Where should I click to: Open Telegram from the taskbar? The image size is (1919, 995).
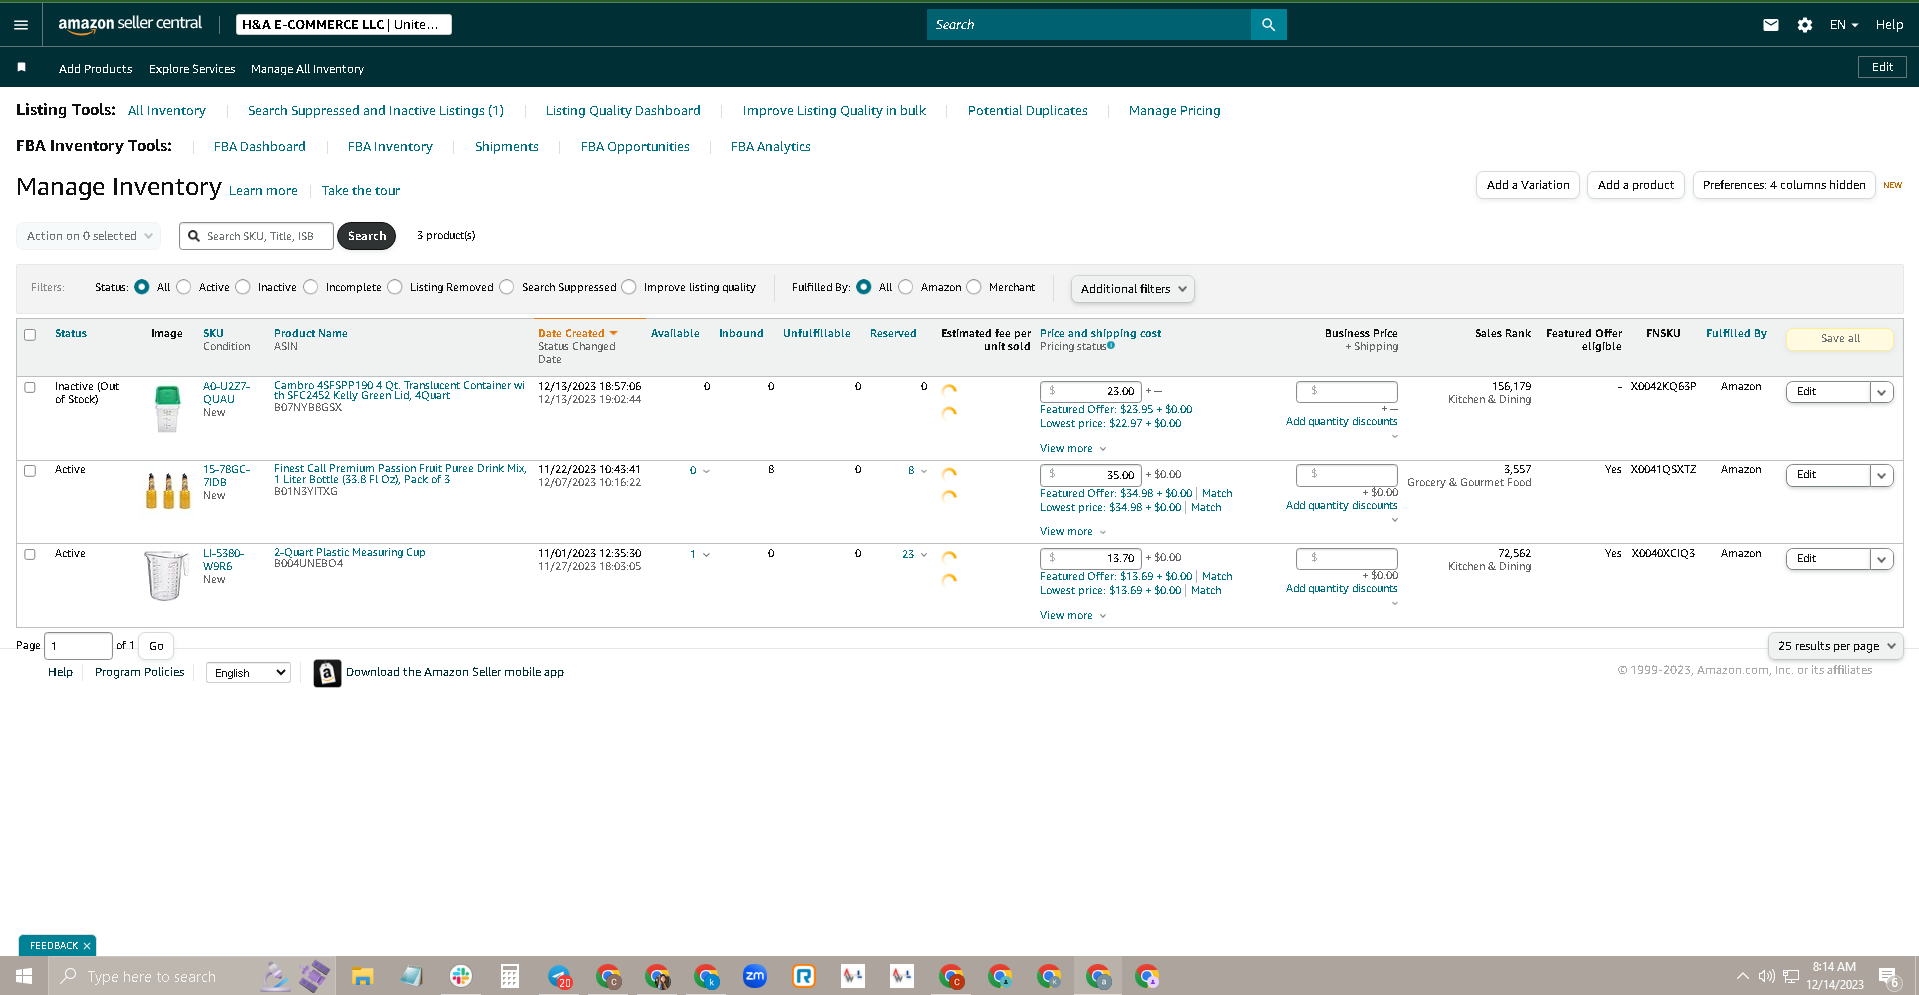pos(559,976)
